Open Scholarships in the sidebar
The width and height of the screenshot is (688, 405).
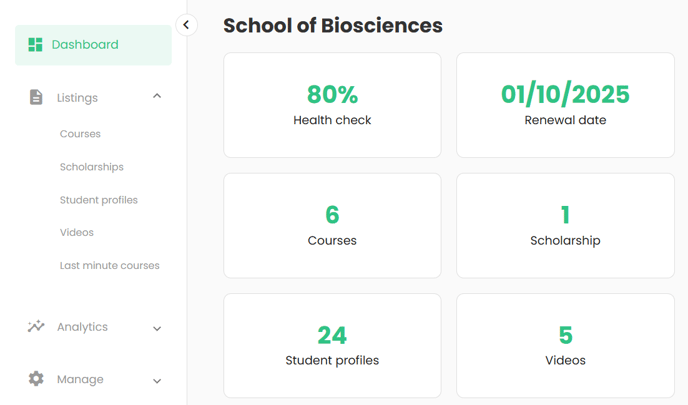92,167
